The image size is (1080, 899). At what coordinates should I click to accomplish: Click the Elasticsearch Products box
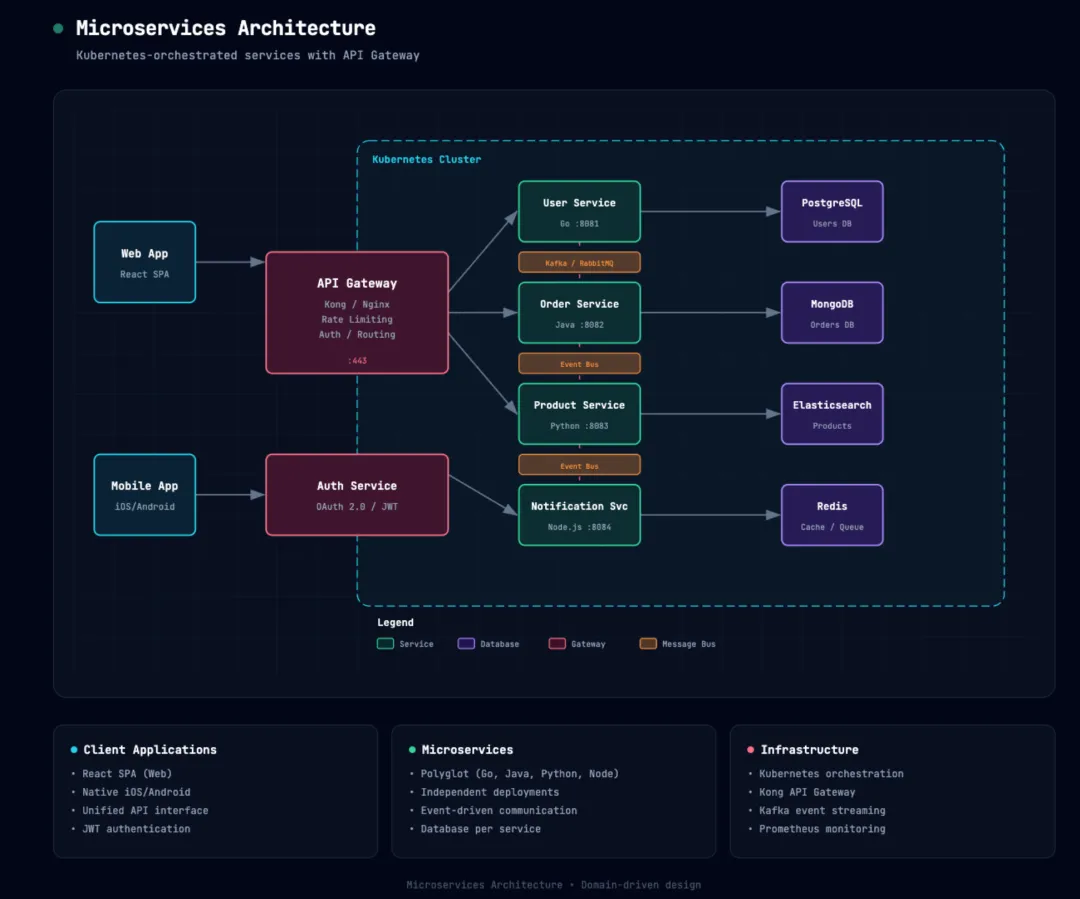tap(832, 414)
